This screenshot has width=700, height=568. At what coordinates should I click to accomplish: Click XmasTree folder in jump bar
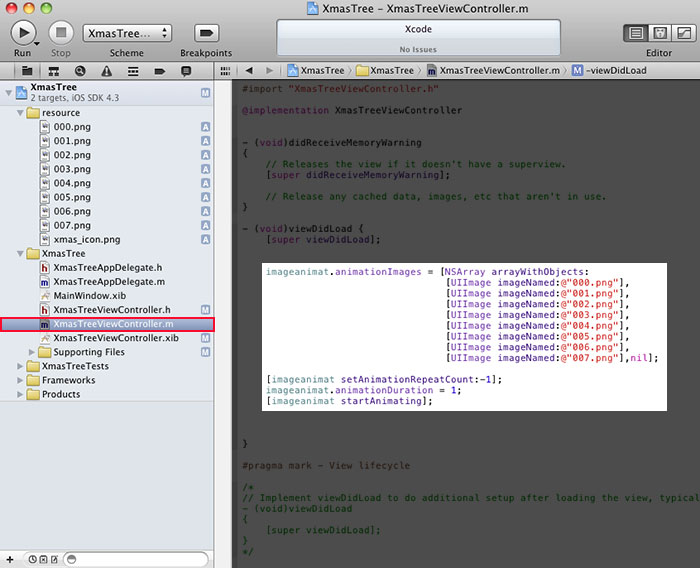(x=386, y=70)
